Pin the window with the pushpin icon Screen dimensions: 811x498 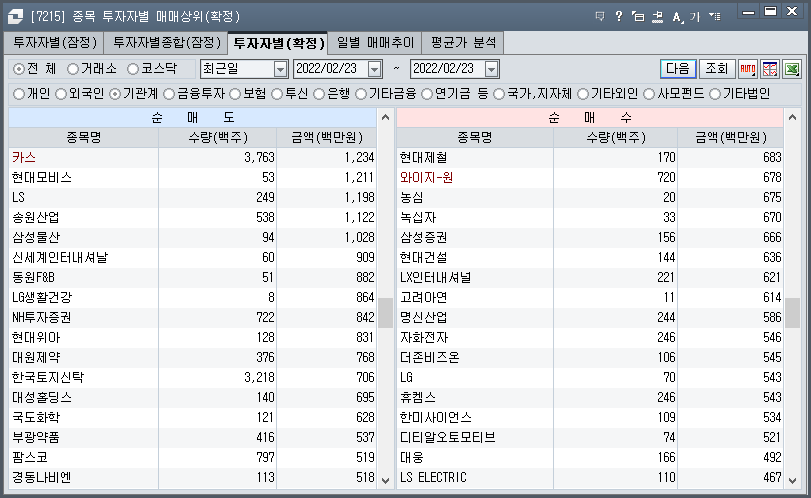(x=657, y=17)
